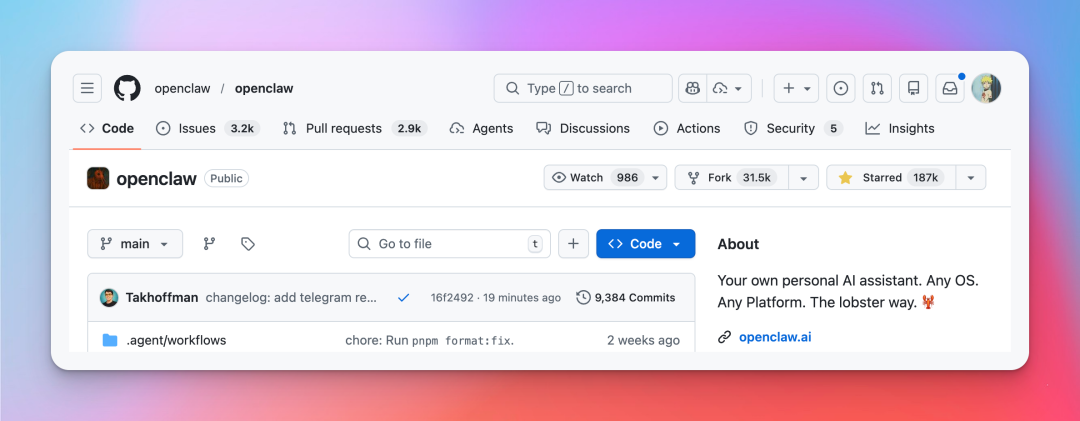The height and width of the screenshot is (421, 1080).
Task: Open your issues from header icon
Action: (841, 88)
